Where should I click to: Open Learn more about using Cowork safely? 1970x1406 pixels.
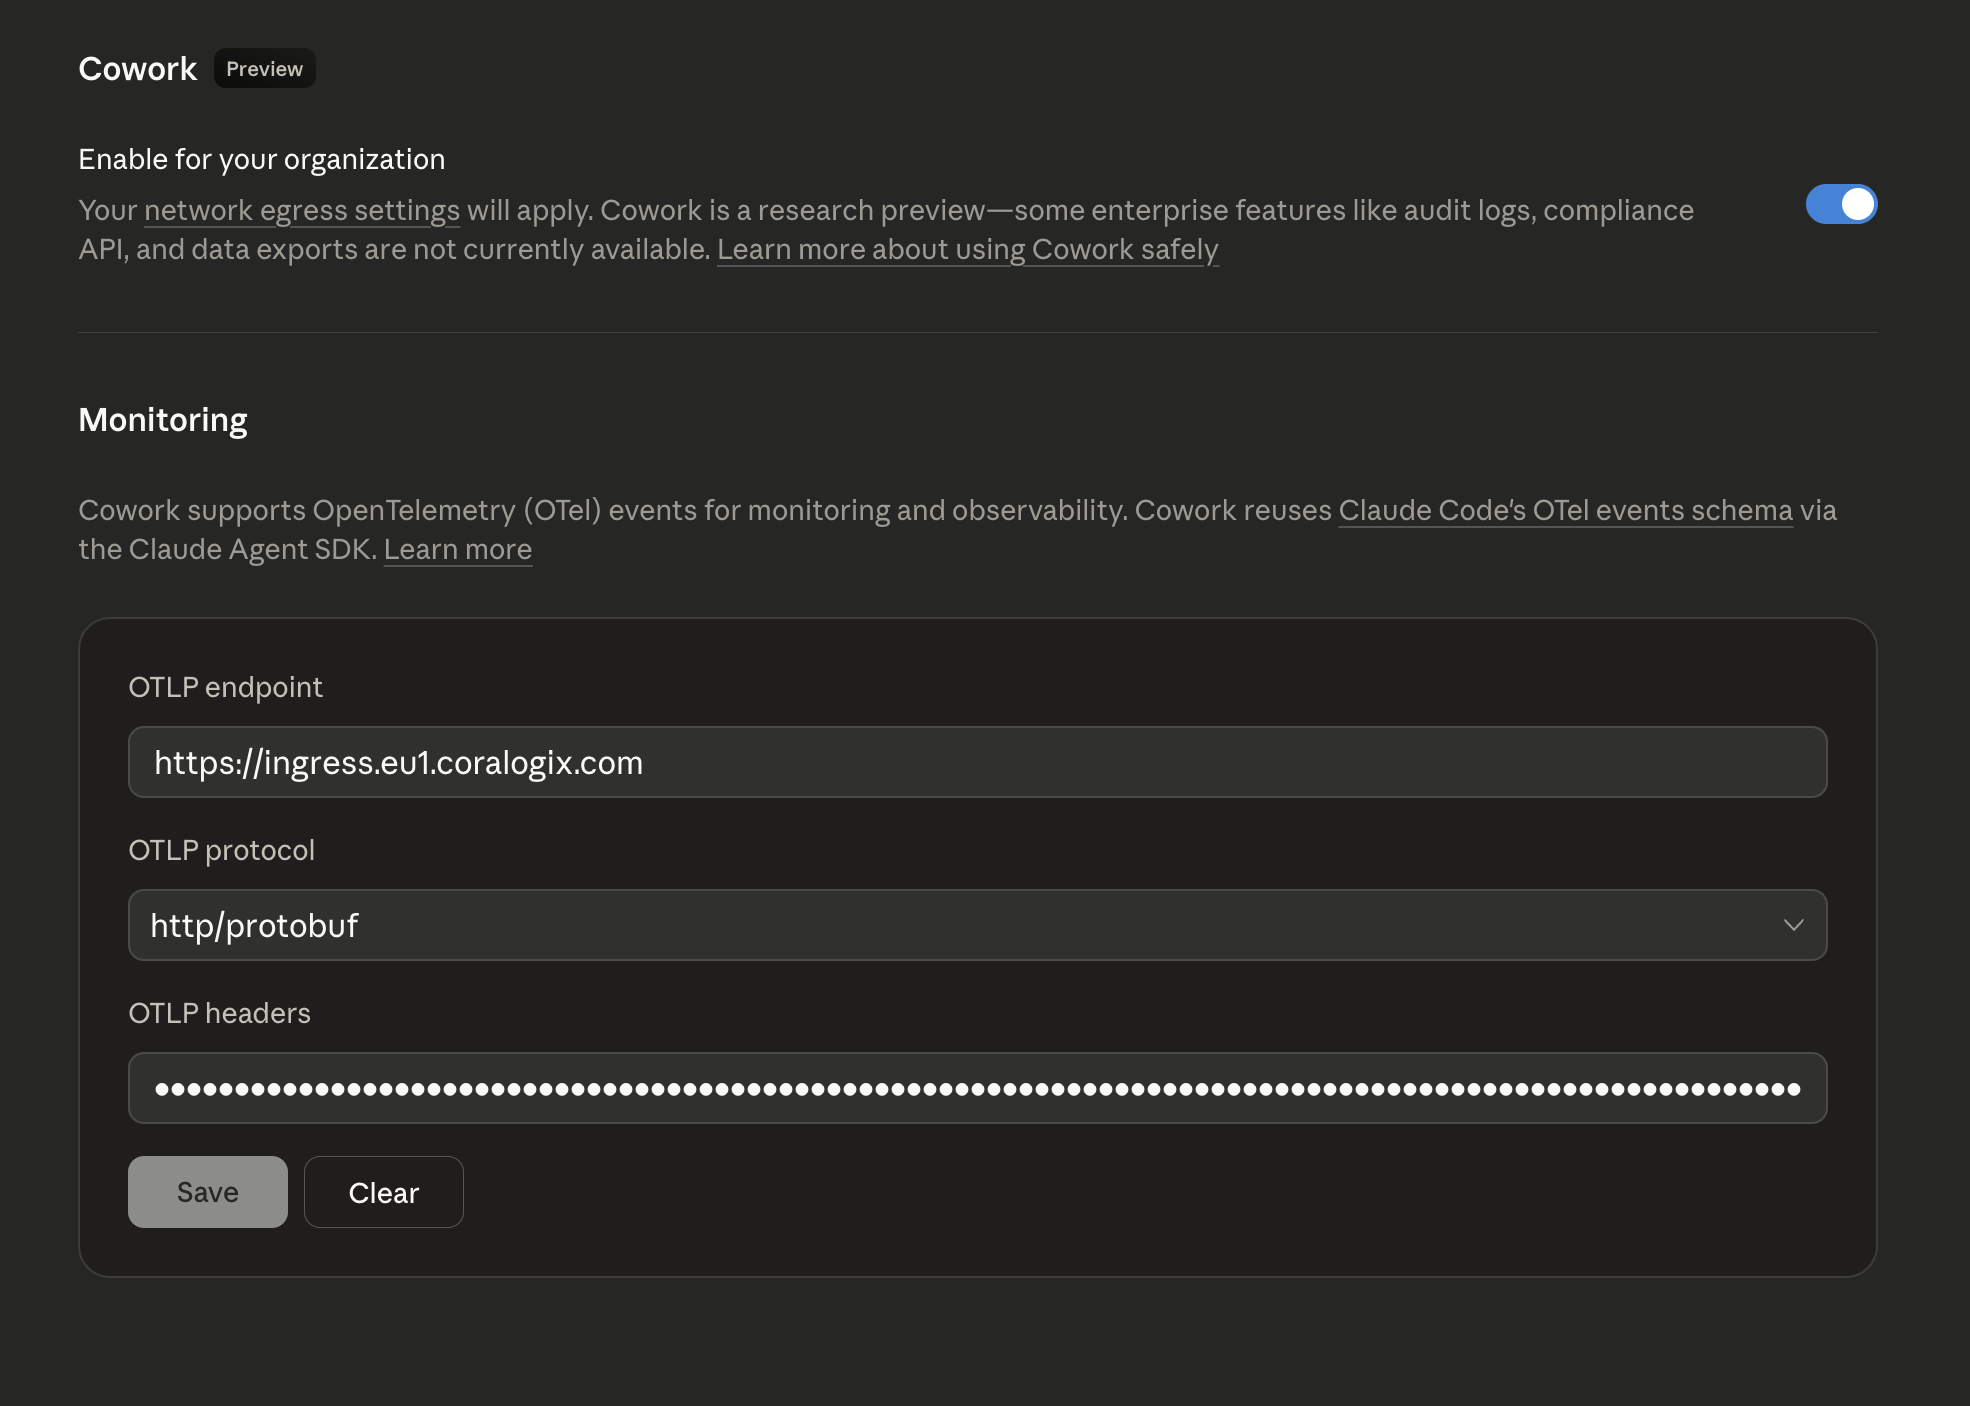pos(967,250)
